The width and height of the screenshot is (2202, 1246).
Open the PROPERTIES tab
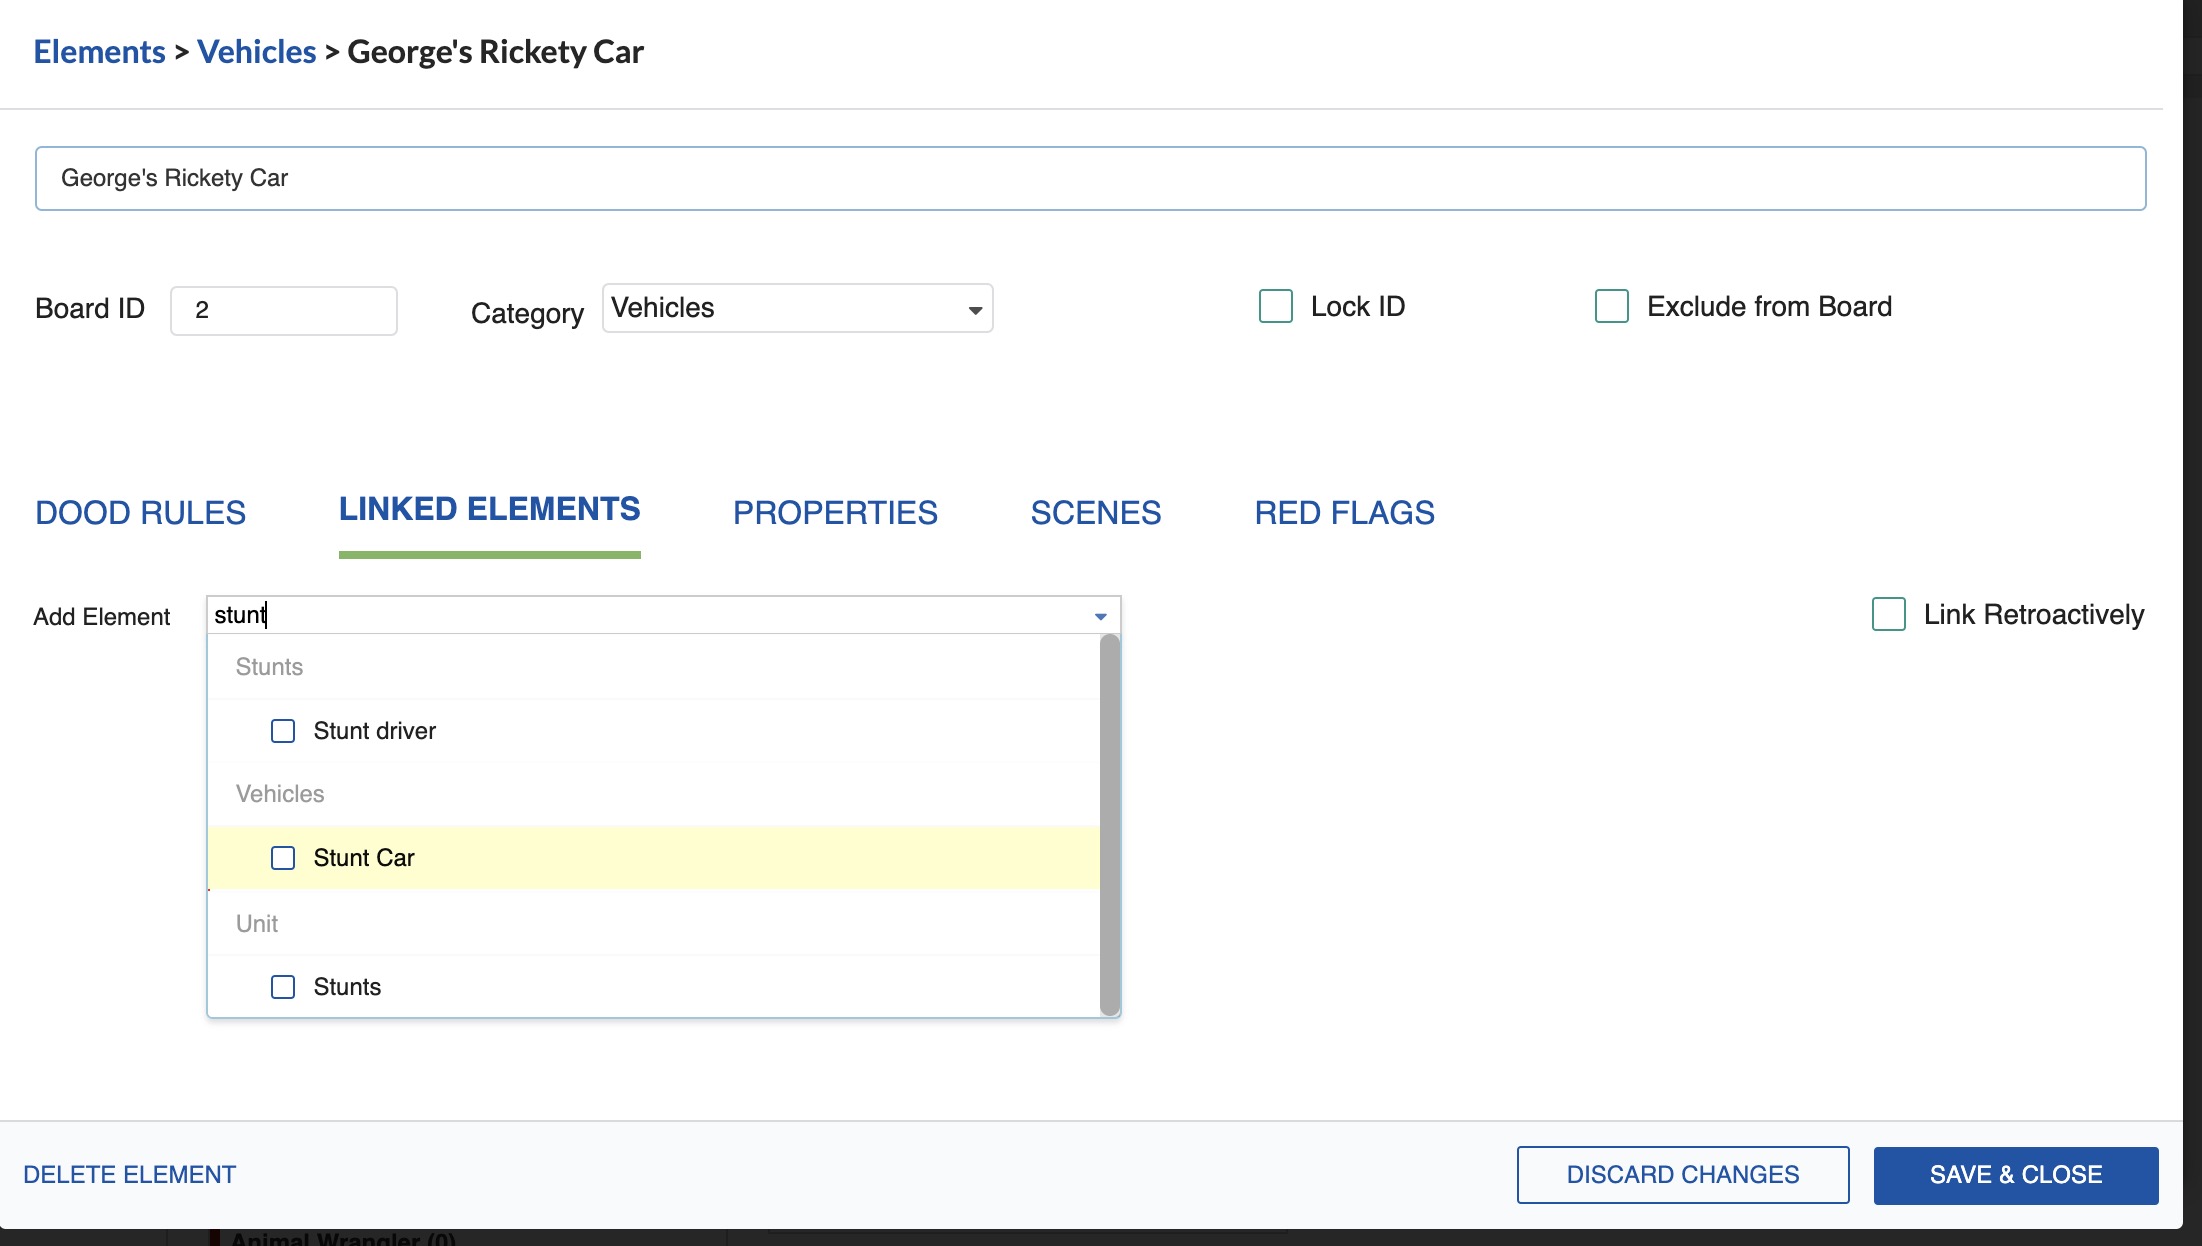click(x=835, y=513)
